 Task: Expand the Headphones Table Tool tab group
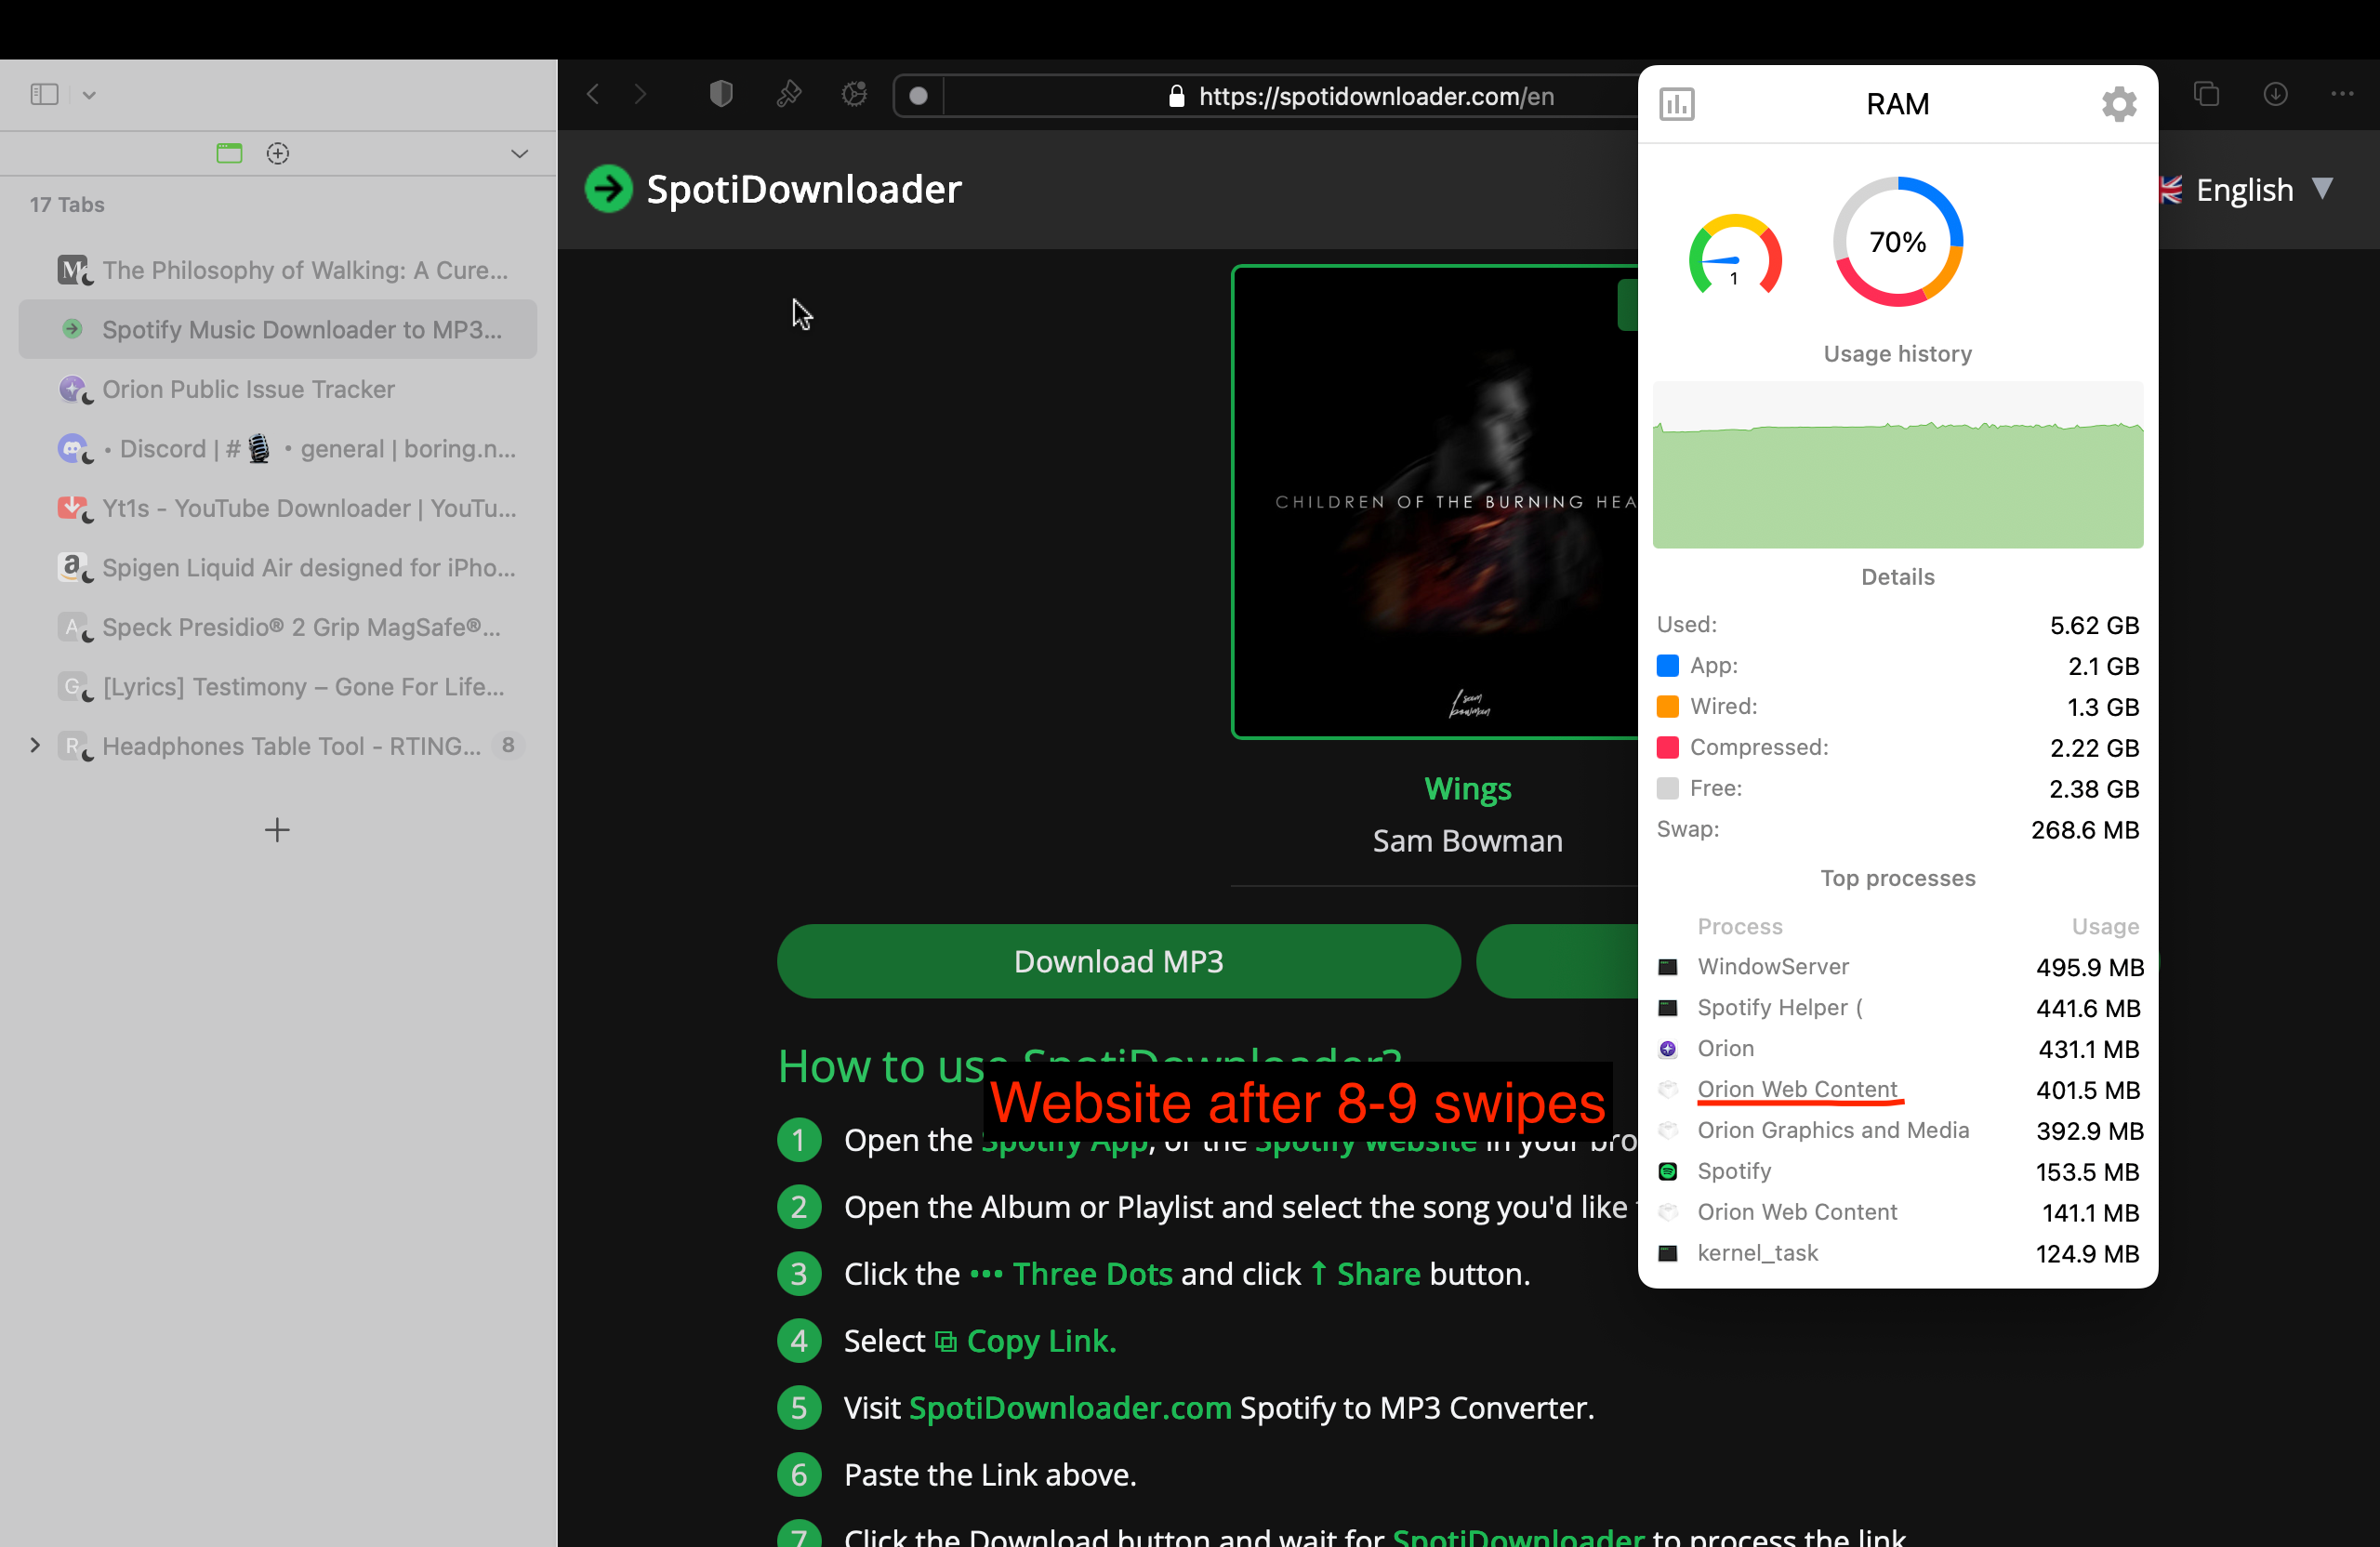pyautogui.click(x=35, y=746)
